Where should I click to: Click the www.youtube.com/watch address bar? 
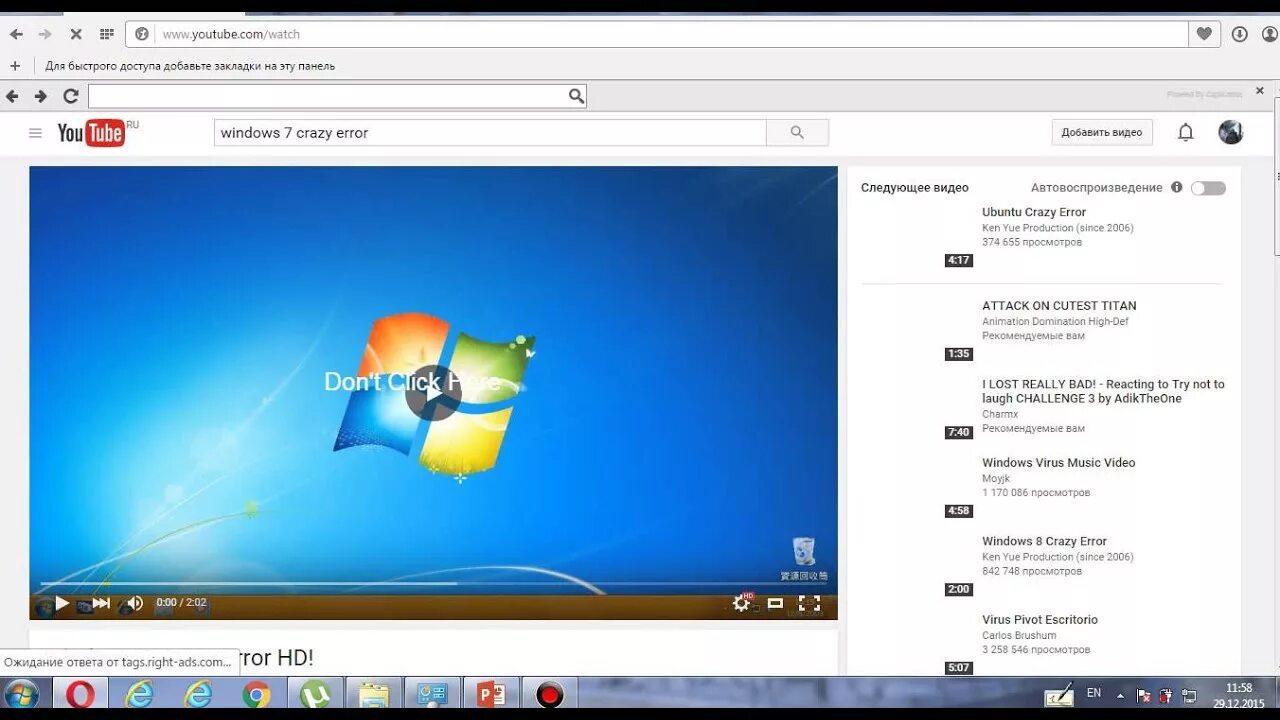[x=656, y=34]
